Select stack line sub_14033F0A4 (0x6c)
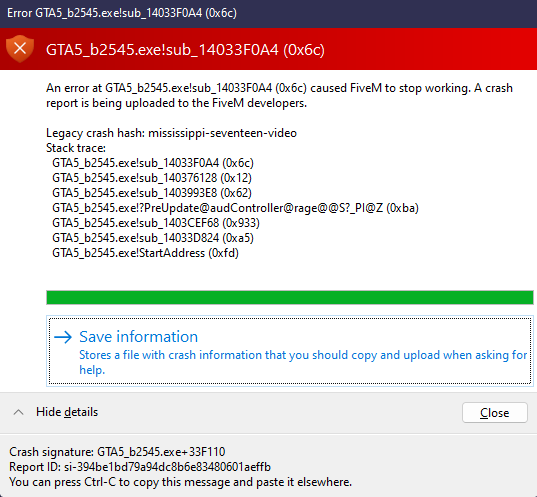Image resolution: width=537 pixels, height=497 pixels. [x=153, y=163]
